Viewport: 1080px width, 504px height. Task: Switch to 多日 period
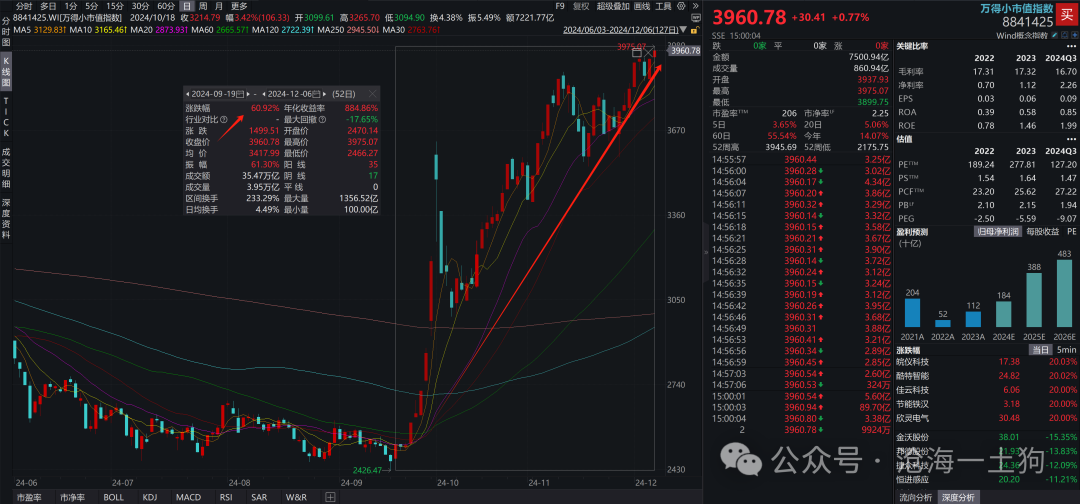(48, 6)
